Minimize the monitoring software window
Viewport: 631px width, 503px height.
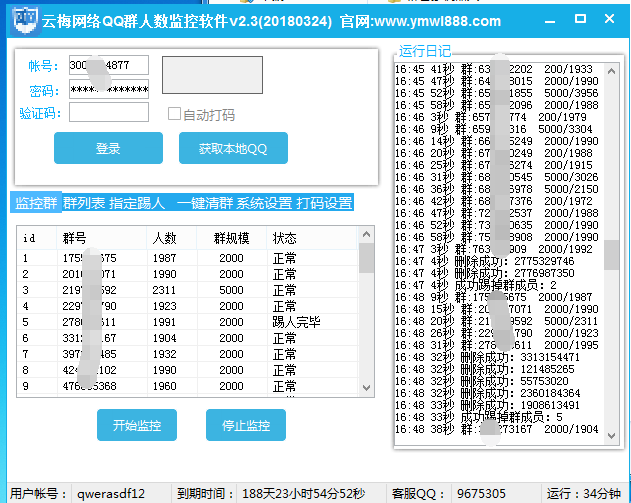[x=550, y=20]
